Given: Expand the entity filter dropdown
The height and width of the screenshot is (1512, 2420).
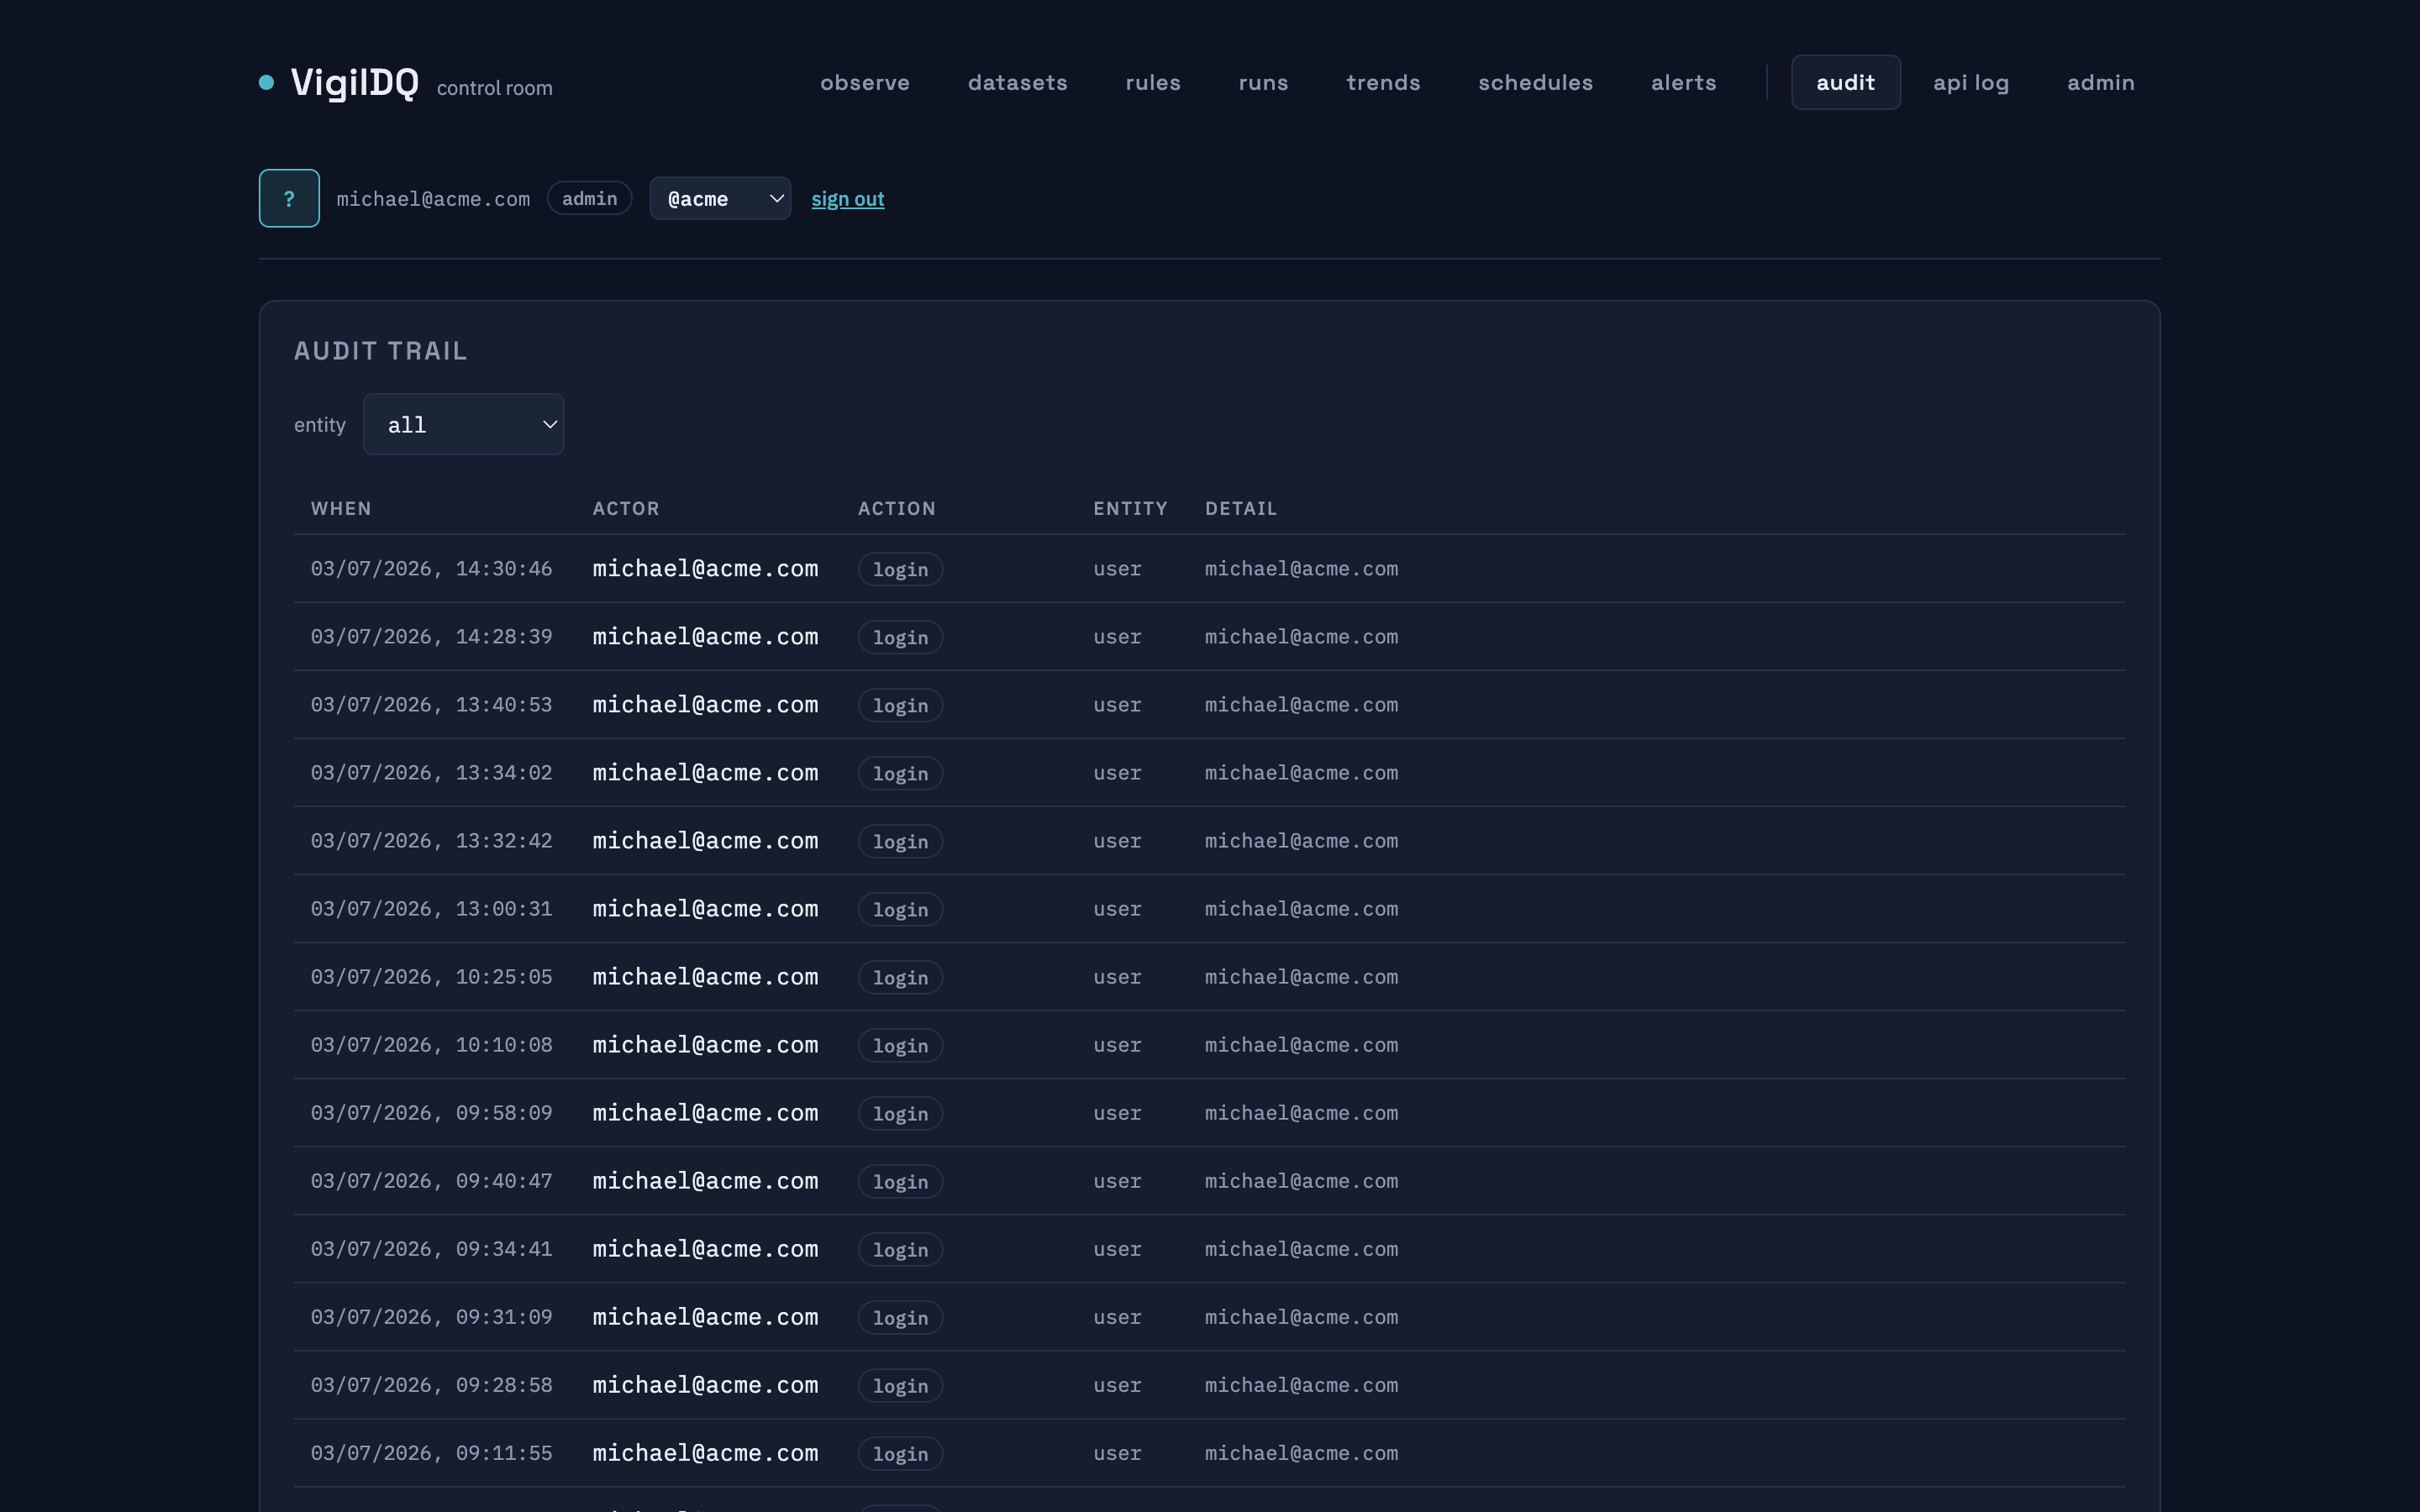Looking at the screenshot, I should (x=463, y=424).
